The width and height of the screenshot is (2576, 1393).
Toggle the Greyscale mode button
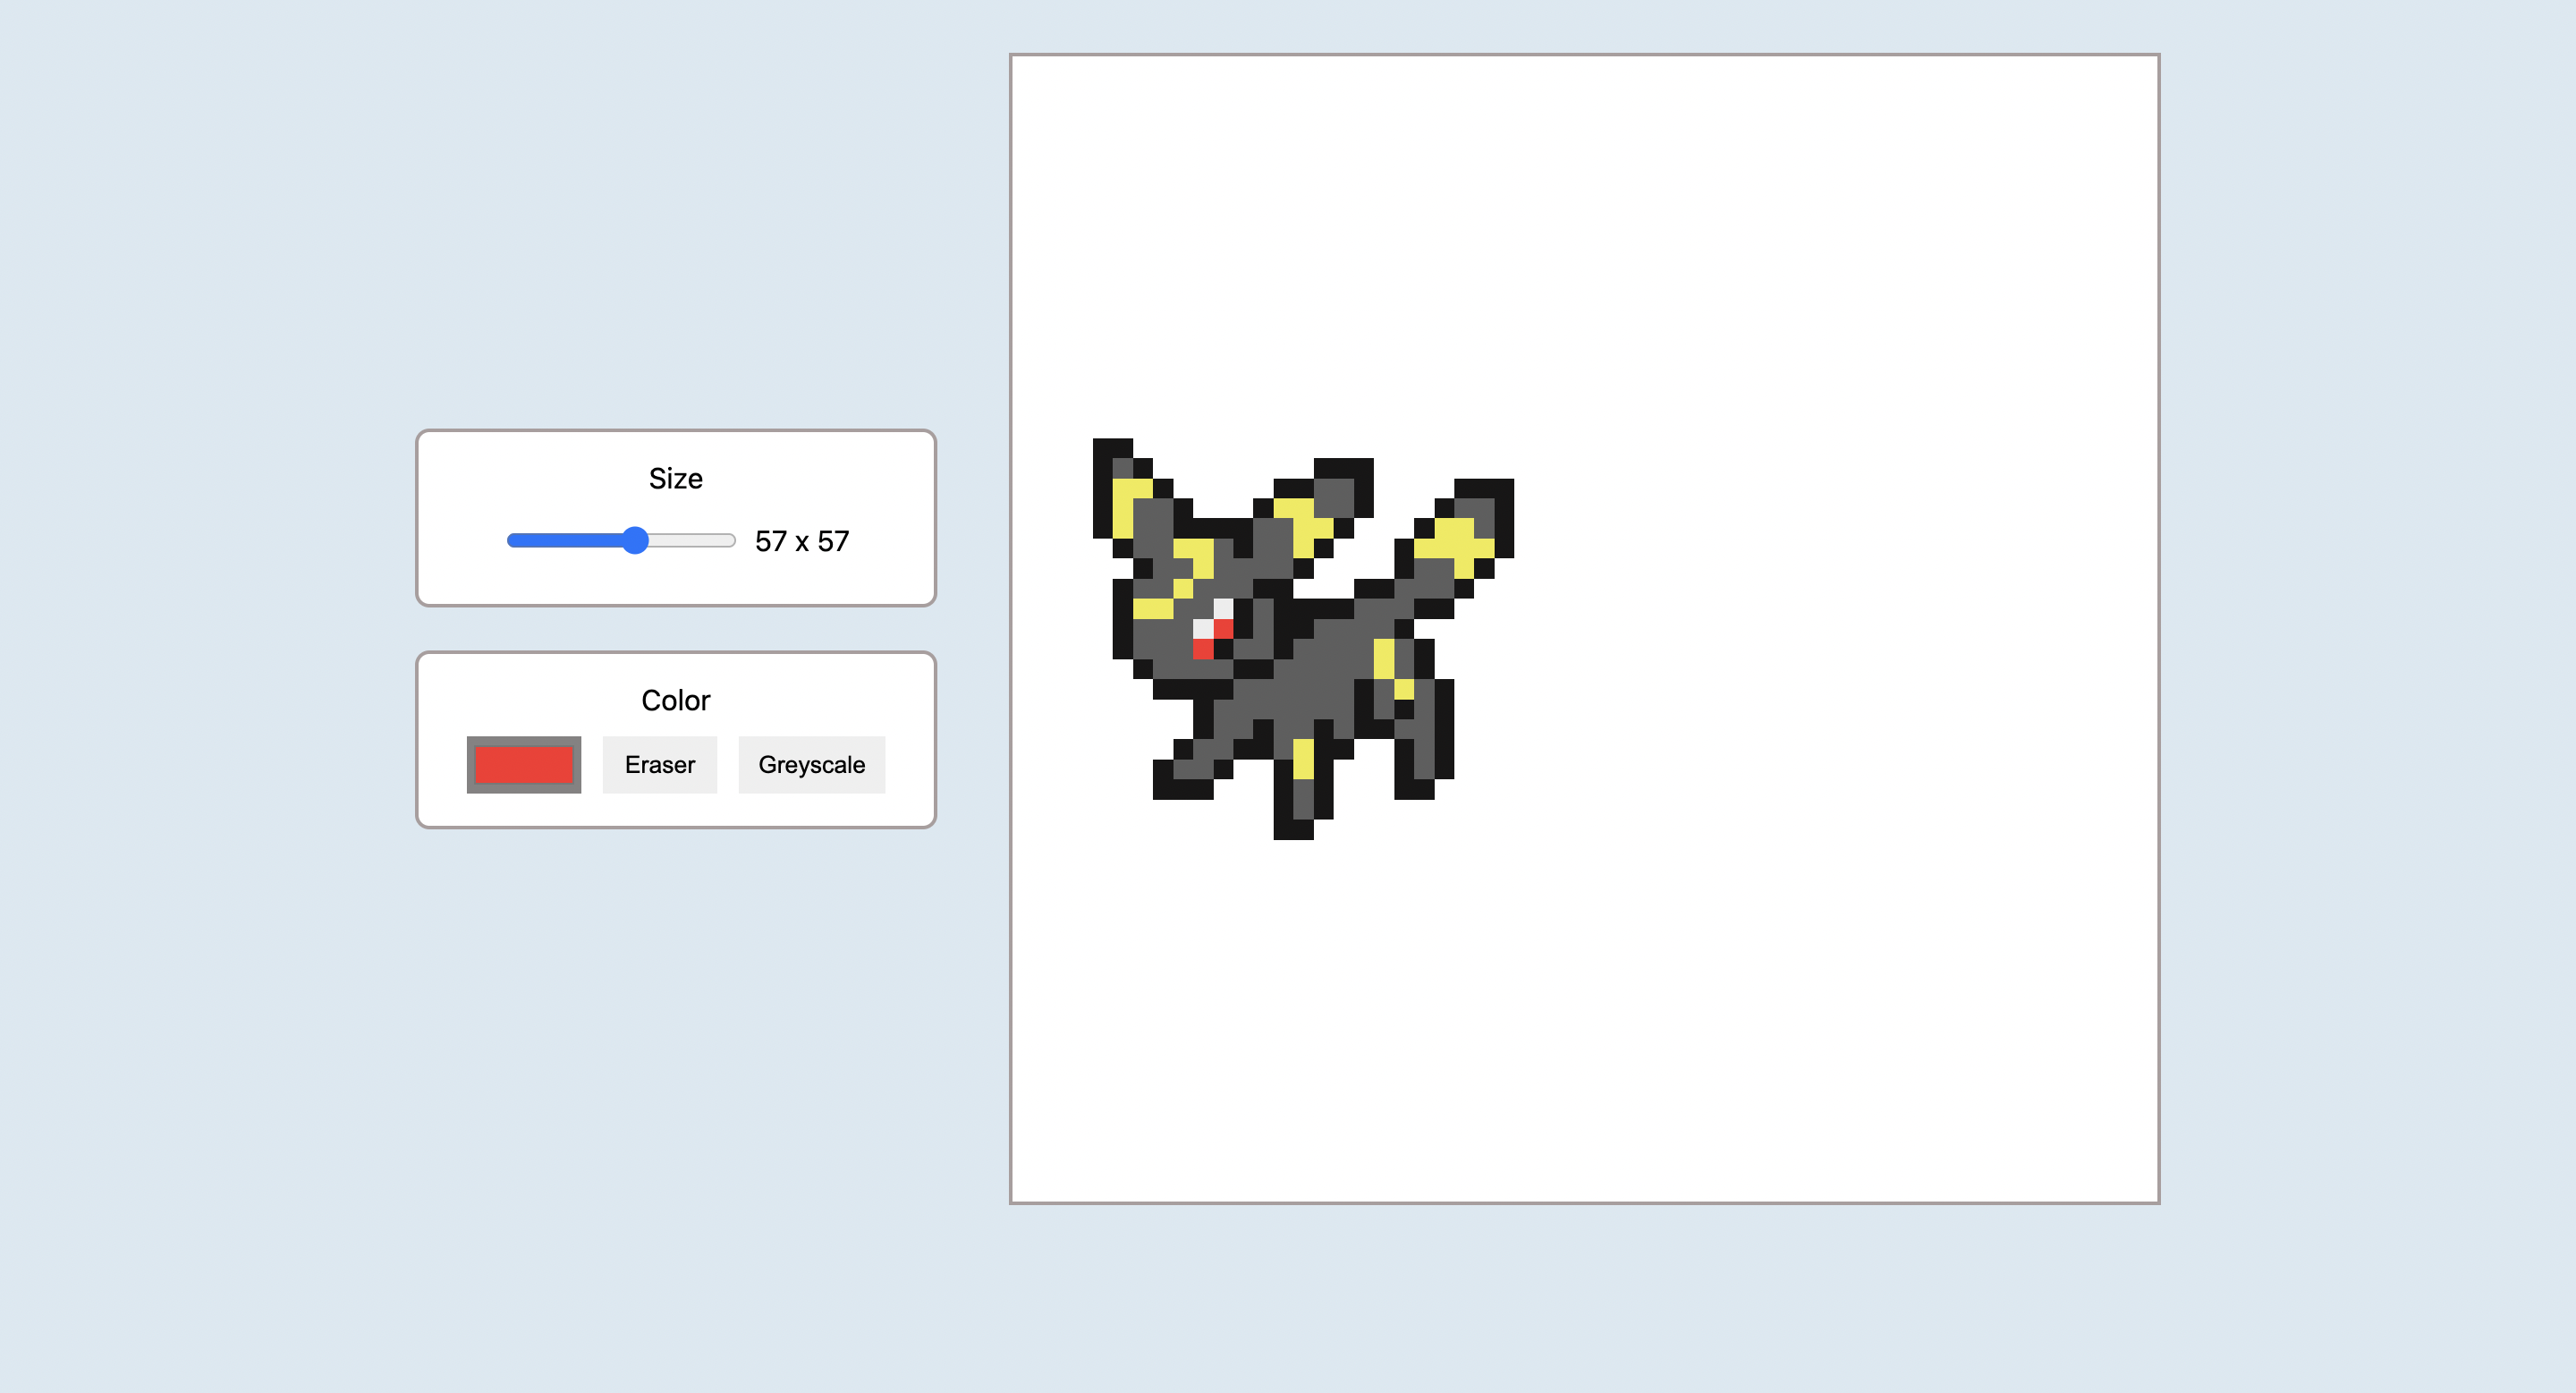click(x=811, y=765)
